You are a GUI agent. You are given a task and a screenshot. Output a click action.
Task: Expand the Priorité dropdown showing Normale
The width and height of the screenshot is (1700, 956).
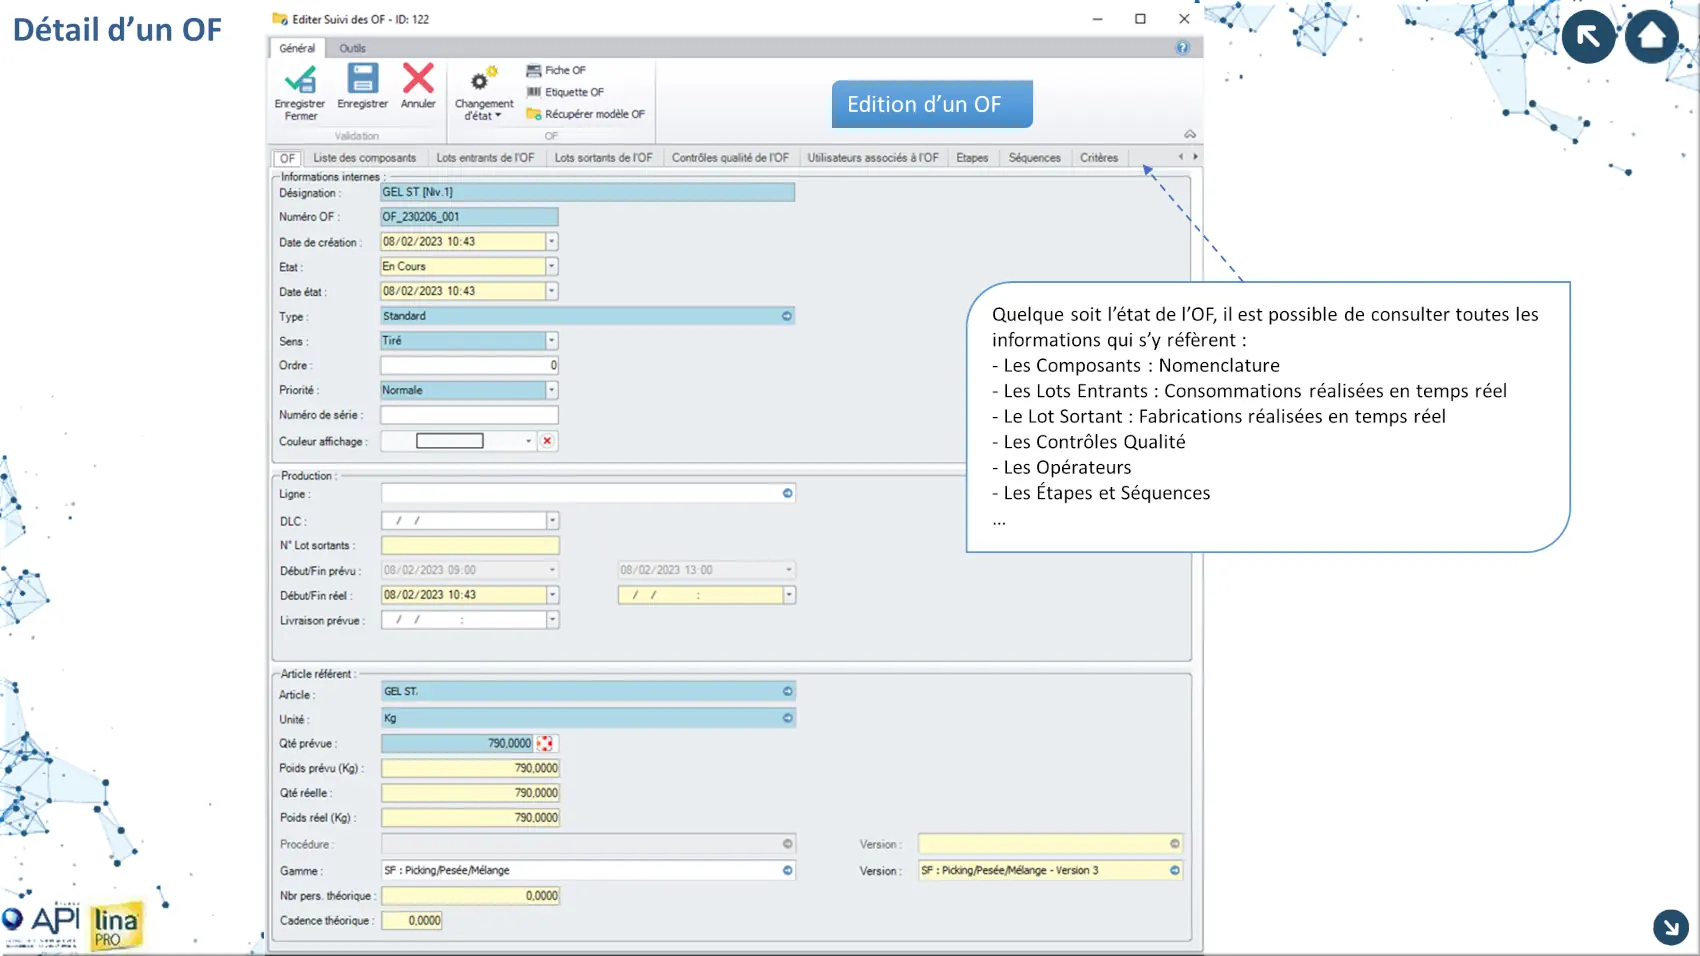[x=551, y=391]
